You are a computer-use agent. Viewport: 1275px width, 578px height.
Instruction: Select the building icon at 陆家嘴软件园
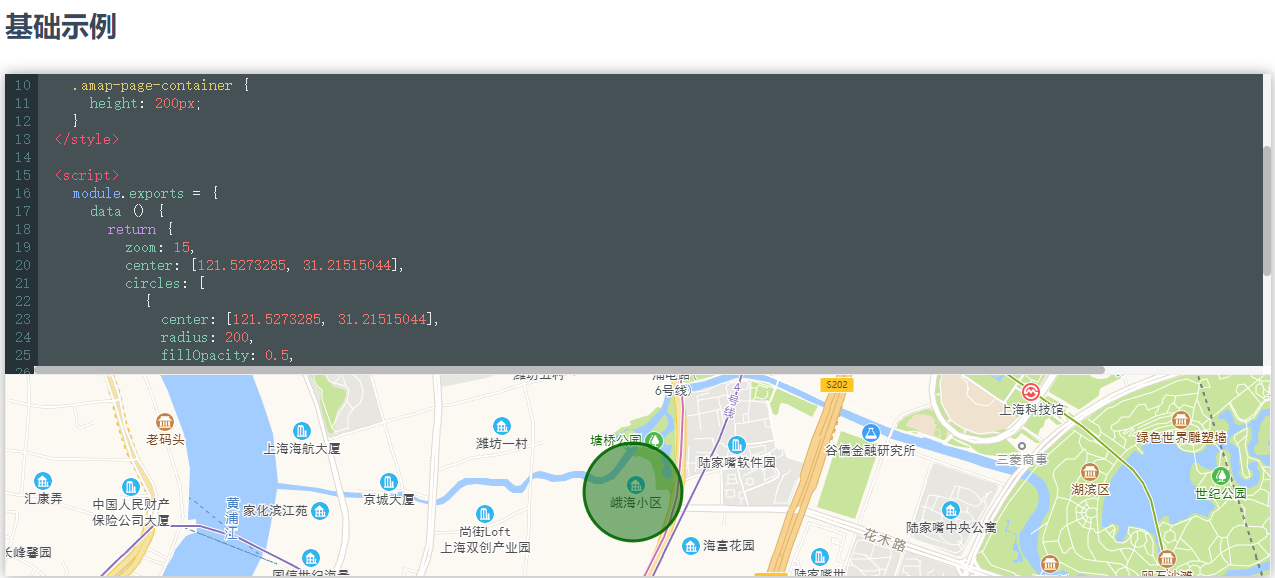[736, 446]
